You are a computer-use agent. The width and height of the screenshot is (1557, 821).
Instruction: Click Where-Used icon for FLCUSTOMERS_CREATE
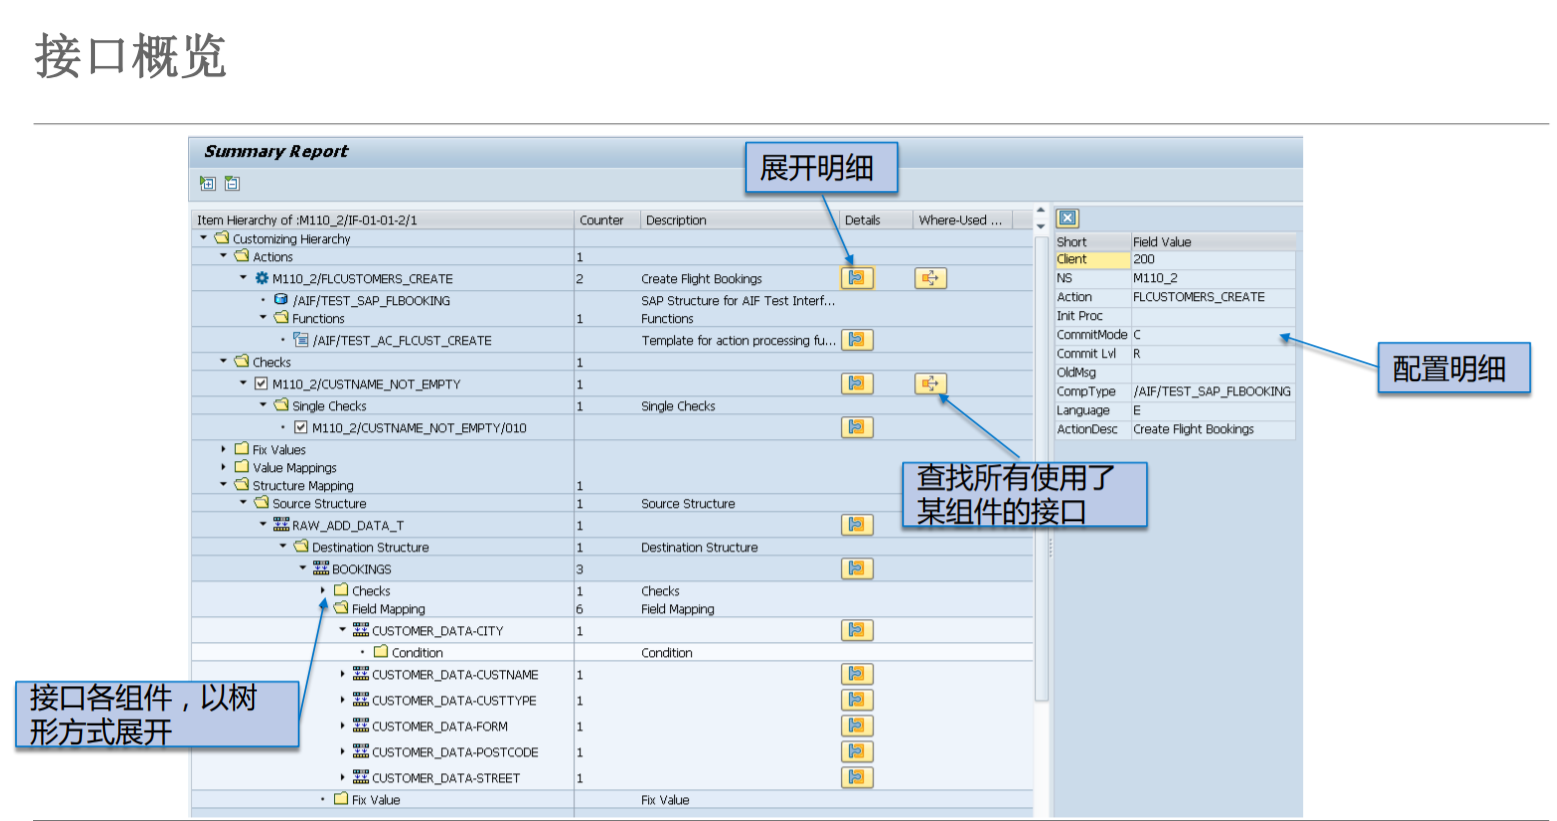click(x=930, y=279)
